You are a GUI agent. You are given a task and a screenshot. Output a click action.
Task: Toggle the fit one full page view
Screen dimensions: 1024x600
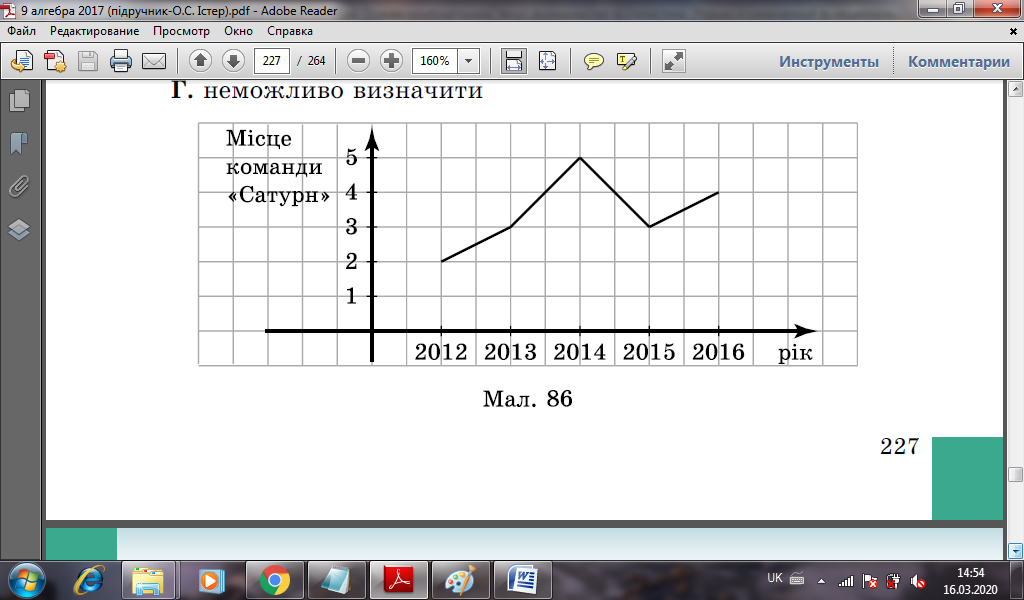pyautogui.click(x=547, y=61)
